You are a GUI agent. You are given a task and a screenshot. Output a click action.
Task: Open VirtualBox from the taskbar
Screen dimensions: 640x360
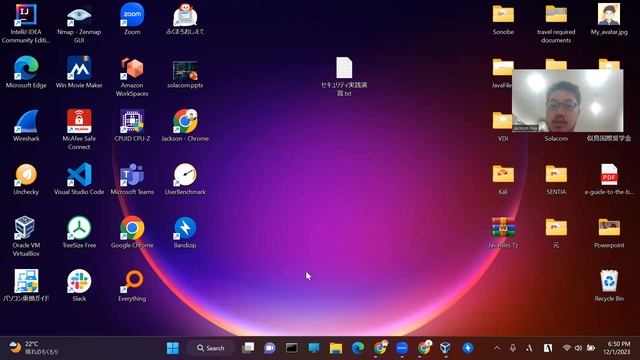[x=445, y=348]
